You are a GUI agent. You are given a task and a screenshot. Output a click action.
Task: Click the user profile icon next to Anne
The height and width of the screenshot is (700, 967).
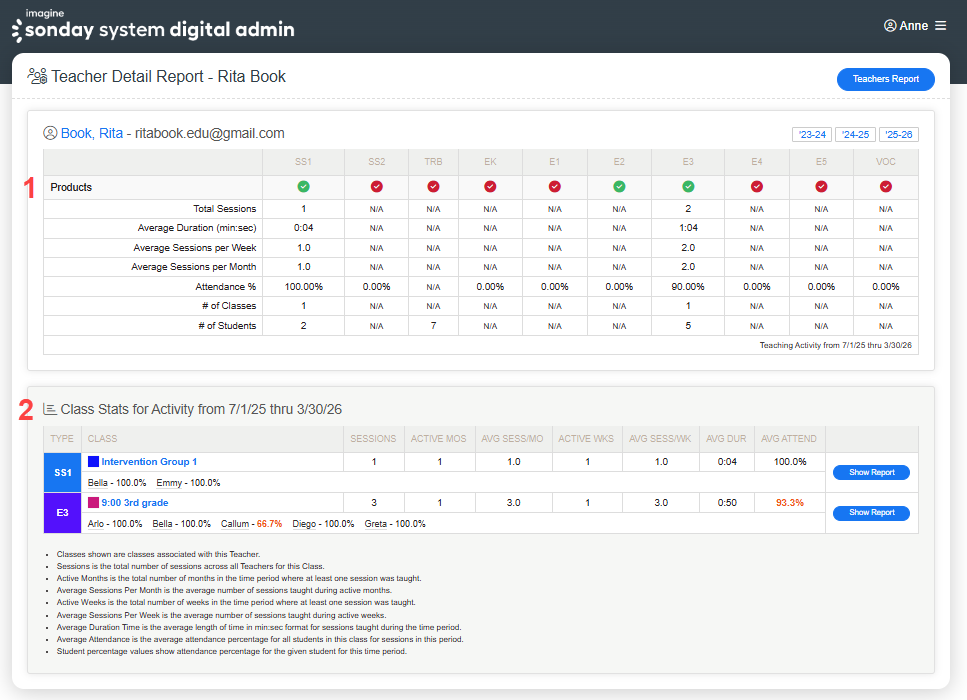890,26
